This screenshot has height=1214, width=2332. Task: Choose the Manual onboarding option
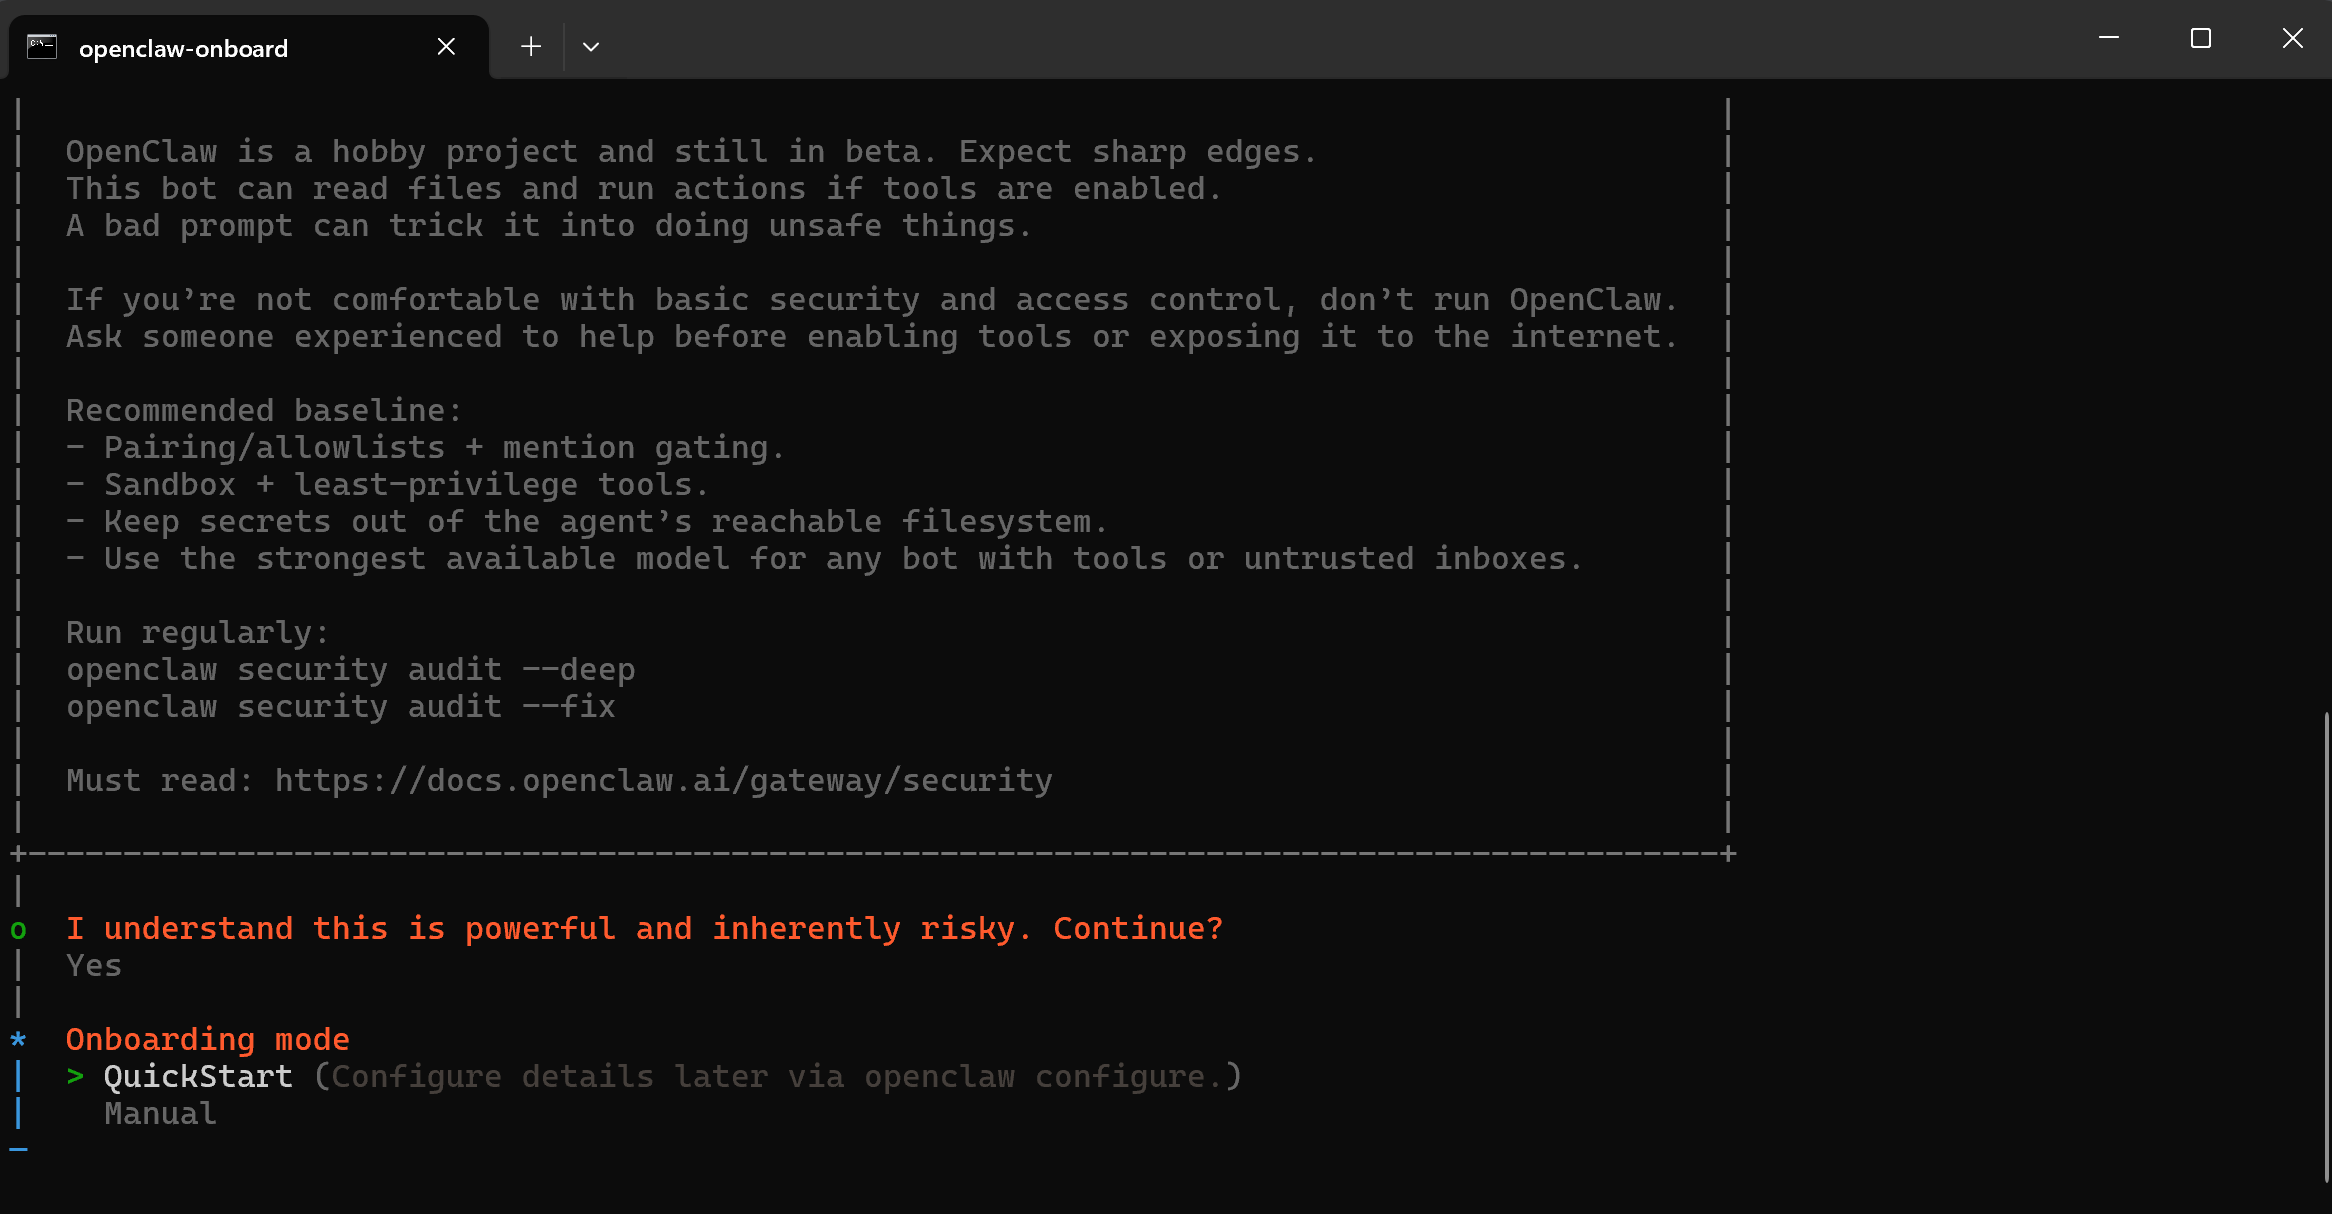click(x=160, y=1114)
